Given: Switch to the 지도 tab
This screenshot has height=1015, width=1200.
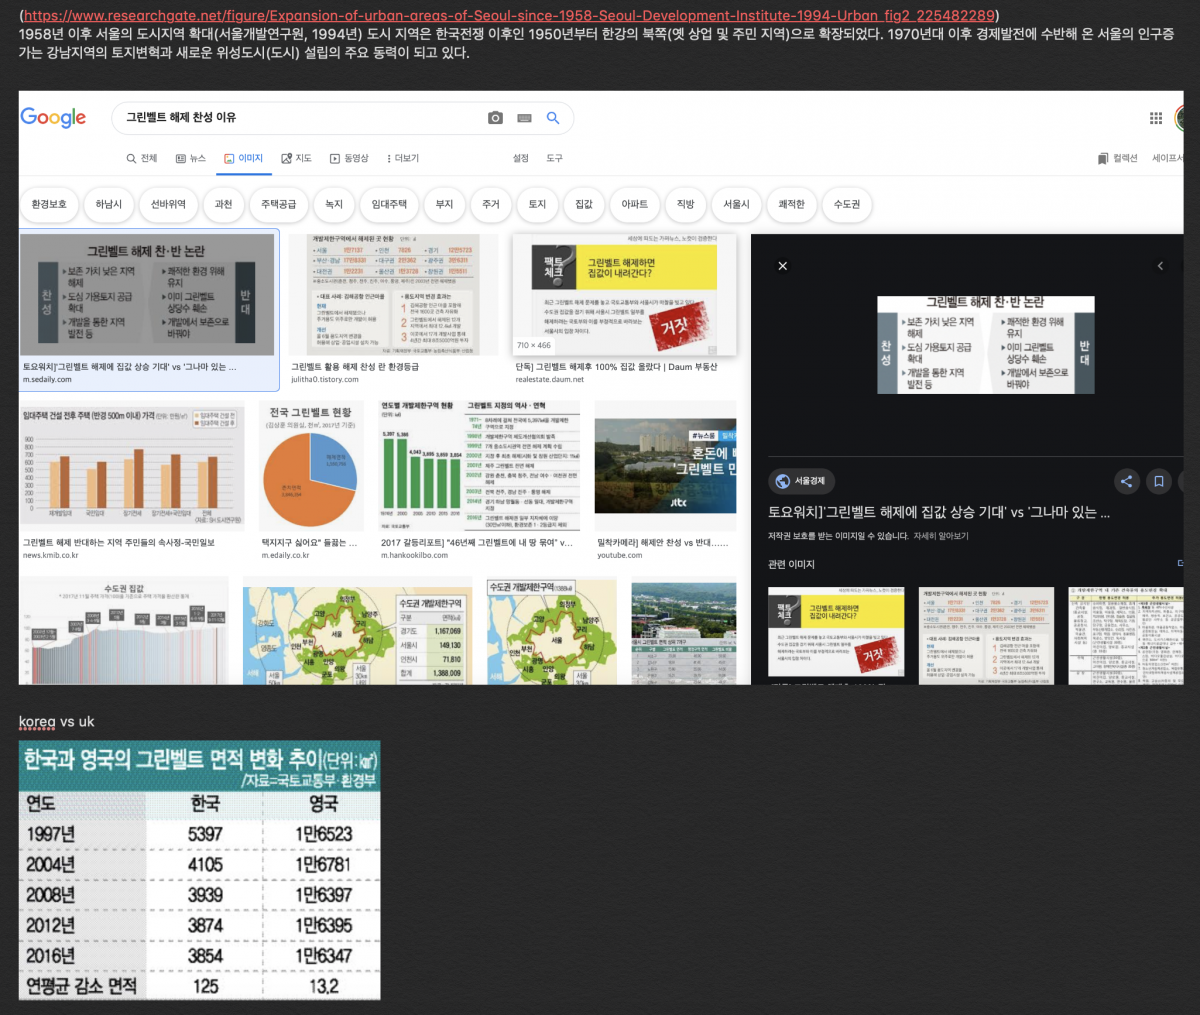Looking at the screenshot, I should 297,158.
